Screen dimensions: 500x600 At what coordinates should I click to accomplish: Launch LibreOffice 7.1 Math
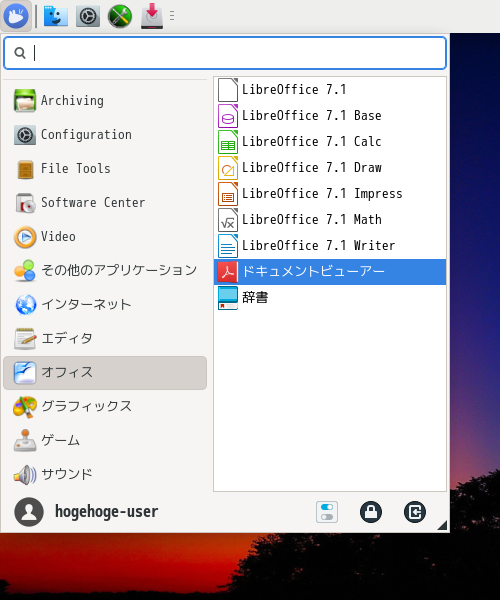(x=330, y=220)
